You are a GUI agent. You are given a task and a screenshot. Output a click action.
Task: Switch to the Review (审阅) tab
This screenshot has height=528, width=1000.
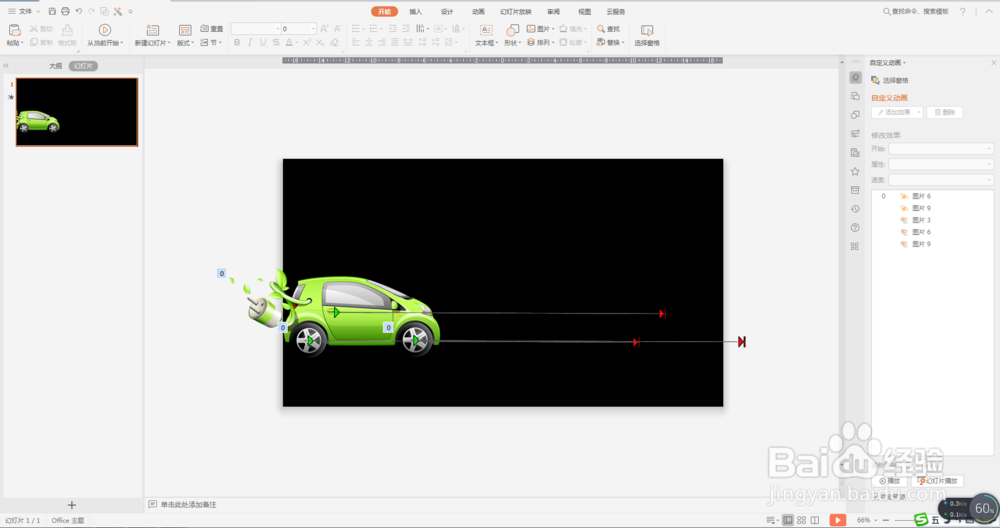pyautogui.click(x=554, y=11)
